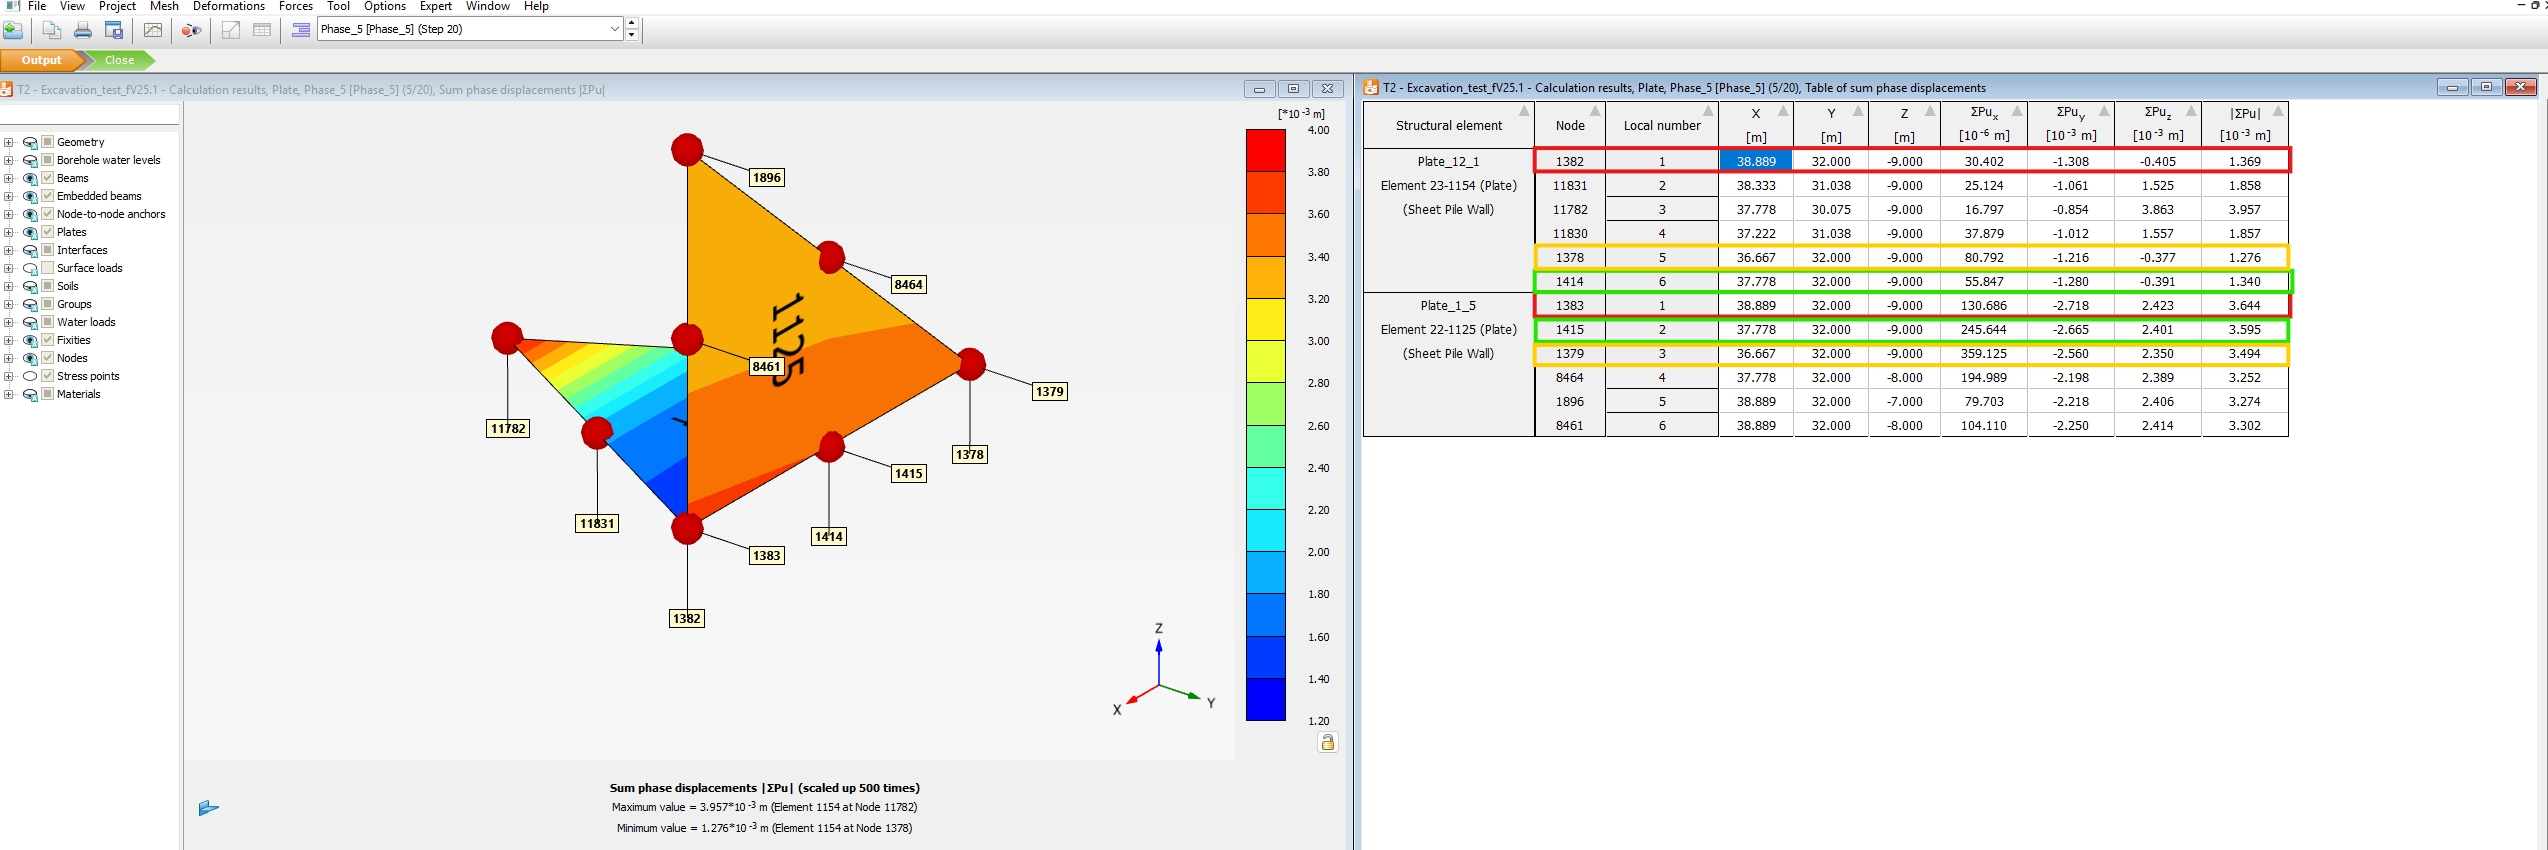This screenshot has height=850, width=2548.
Task: Click the blue arrow icon at plot bottom-left
Action: (208, 808)
